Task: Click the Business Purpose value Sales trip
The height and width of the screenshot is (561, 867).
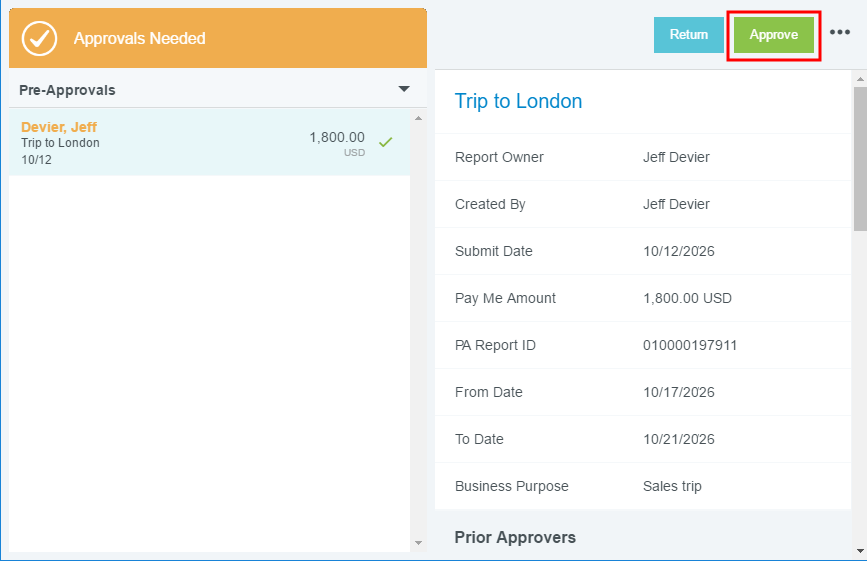Action: [672, 486]
